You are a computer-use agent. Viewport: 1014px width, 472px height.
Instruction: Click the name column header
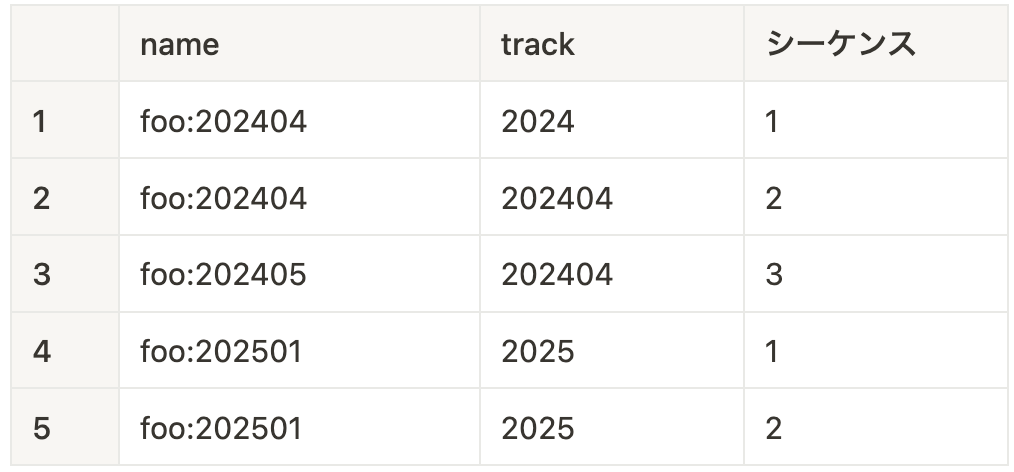point(299,43)
